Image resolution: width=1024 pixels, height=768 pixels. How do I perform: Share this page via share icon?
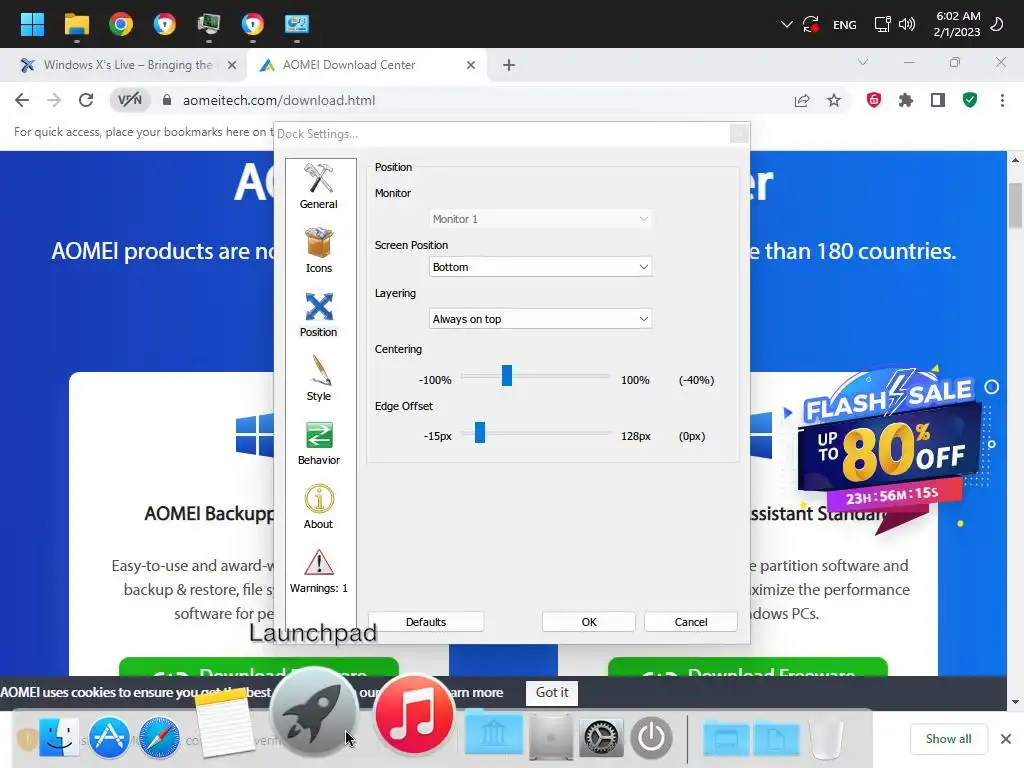[802, 100]
